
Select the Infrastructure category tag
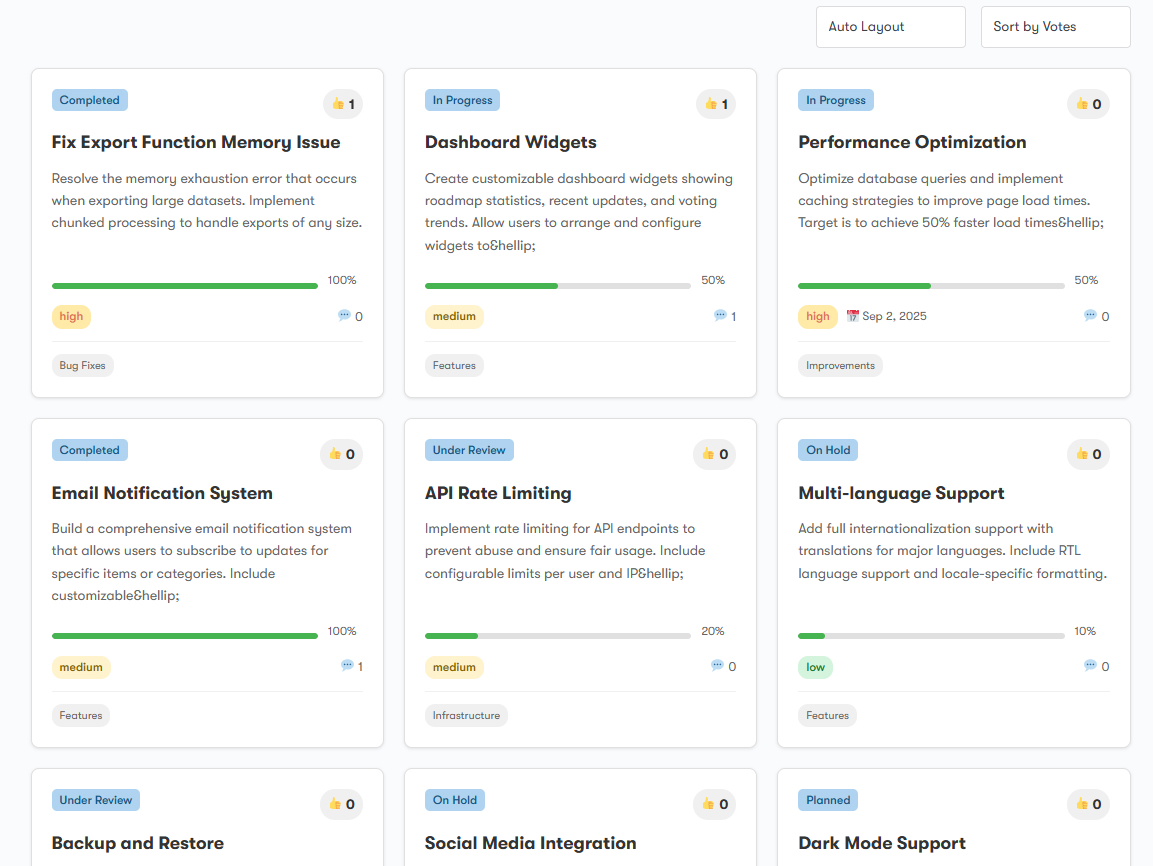click(x=466, y=716)
